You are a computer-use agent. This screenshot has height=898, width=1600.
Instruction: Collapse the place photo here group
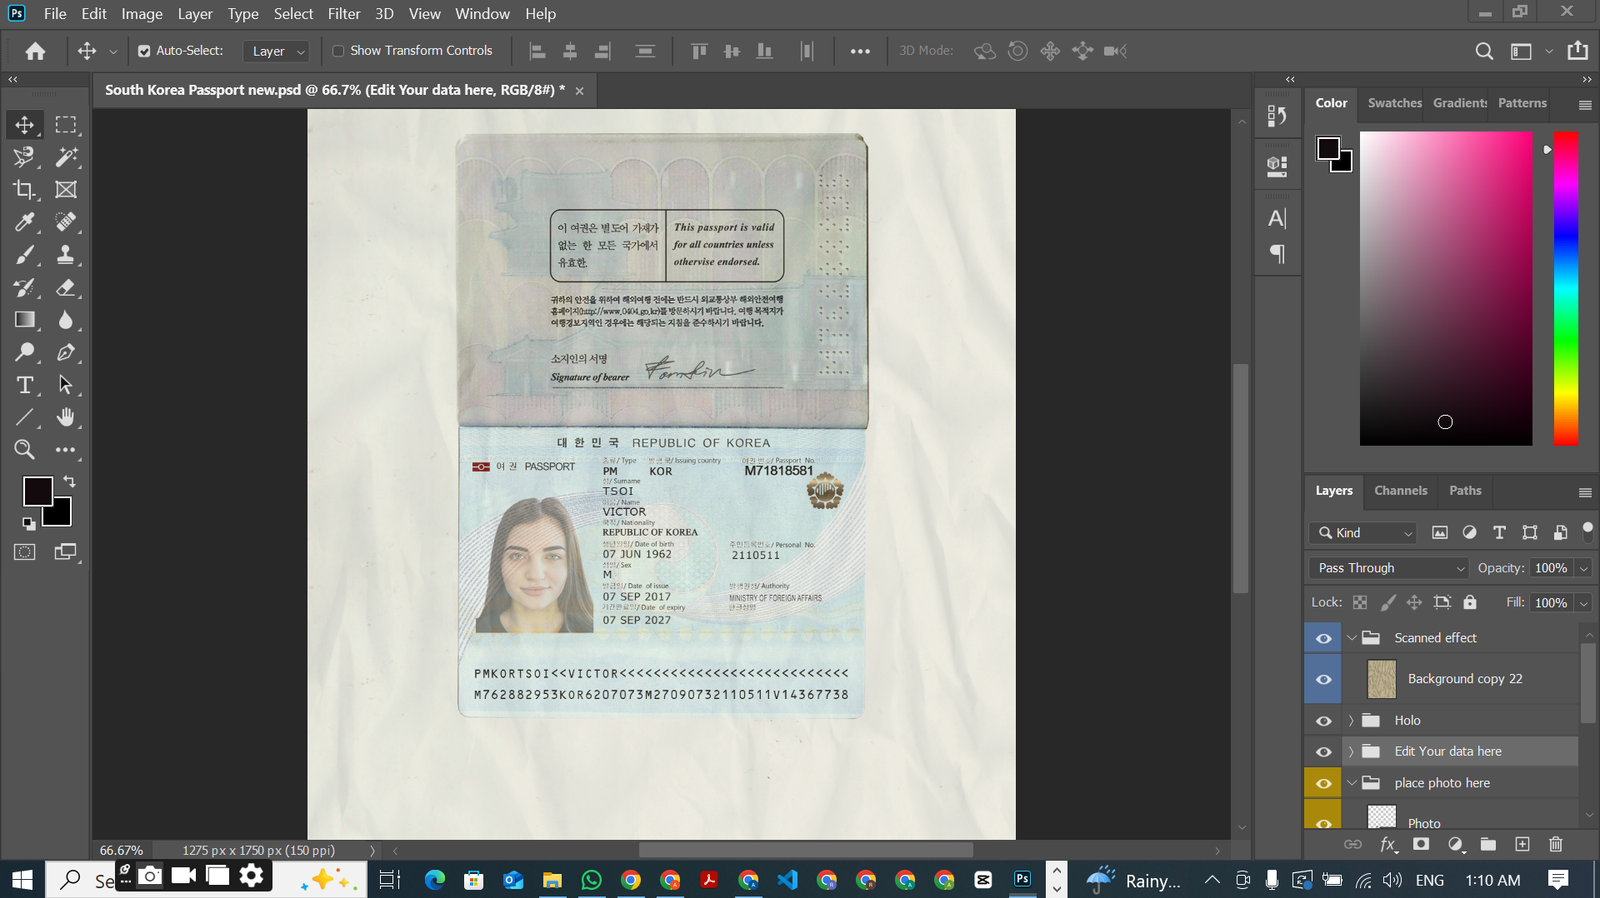1352,783
